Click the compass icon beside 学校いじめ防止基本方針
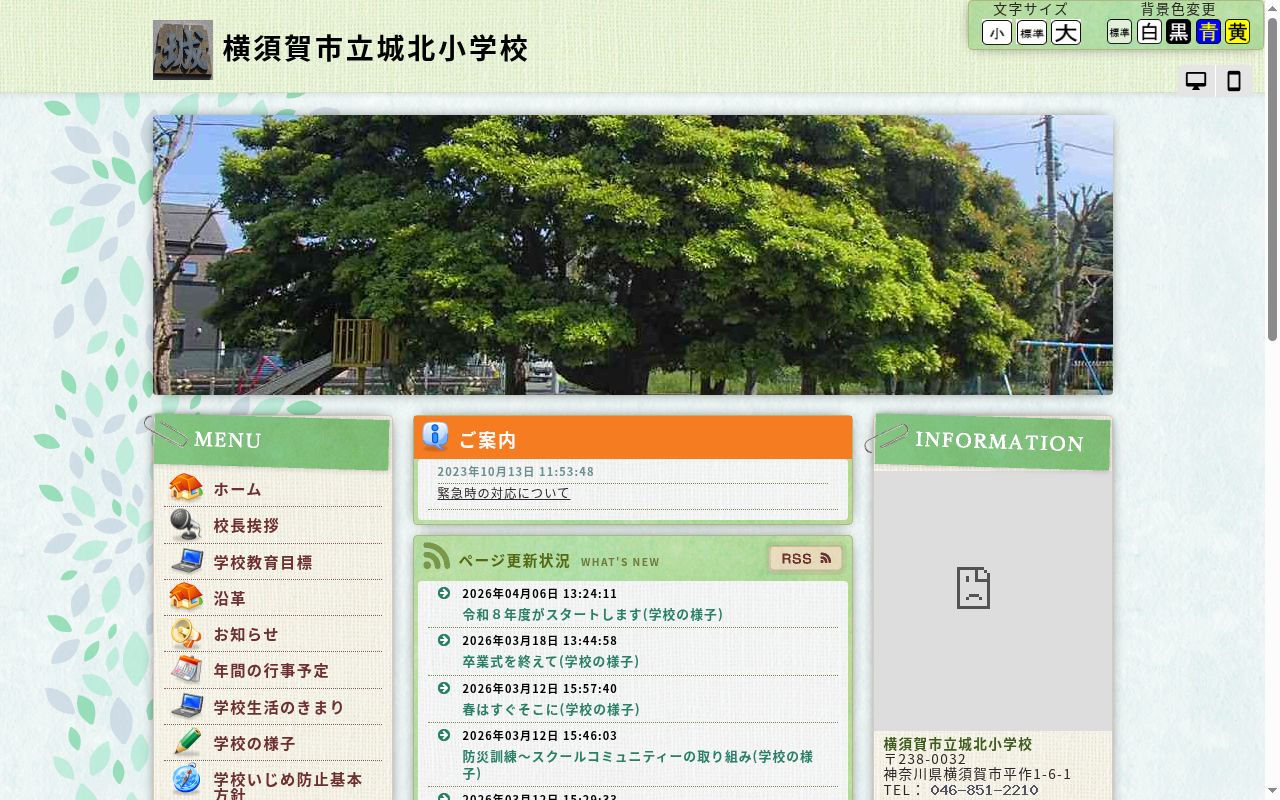Image resolution: width=1280 pixels, height=800 pixels. click(x=186, y=779)
